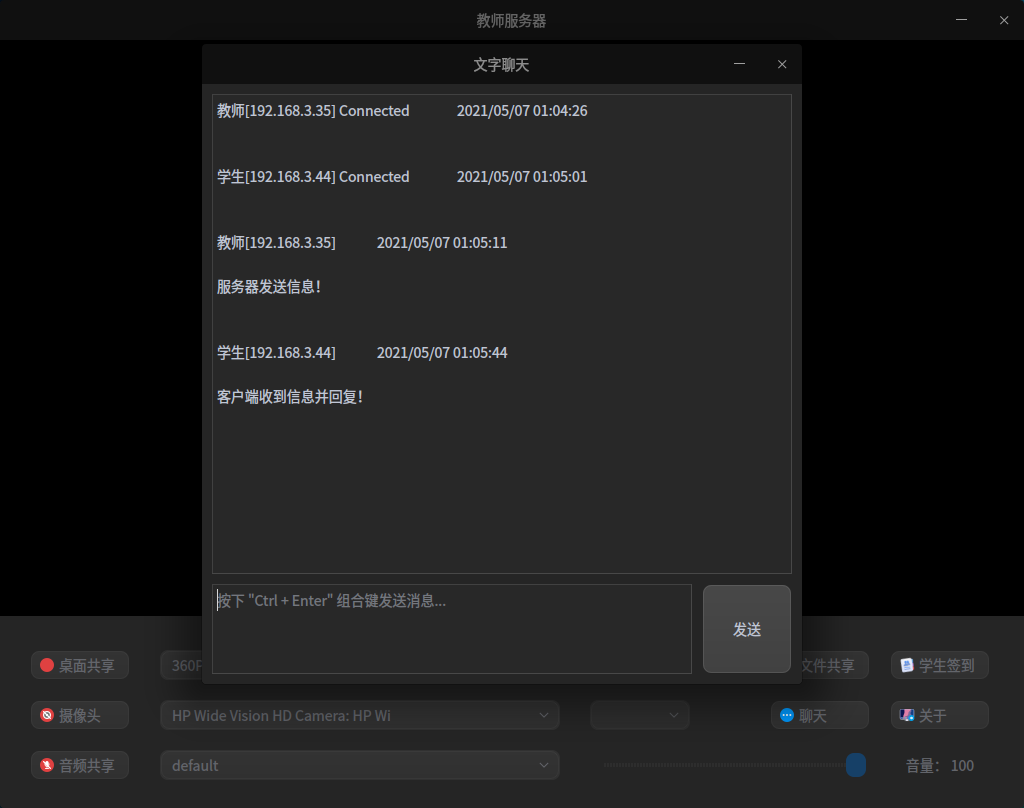Open the 学生签到 student check-in button
Viewport: 1024px width, 808px height.
(940, 666)
